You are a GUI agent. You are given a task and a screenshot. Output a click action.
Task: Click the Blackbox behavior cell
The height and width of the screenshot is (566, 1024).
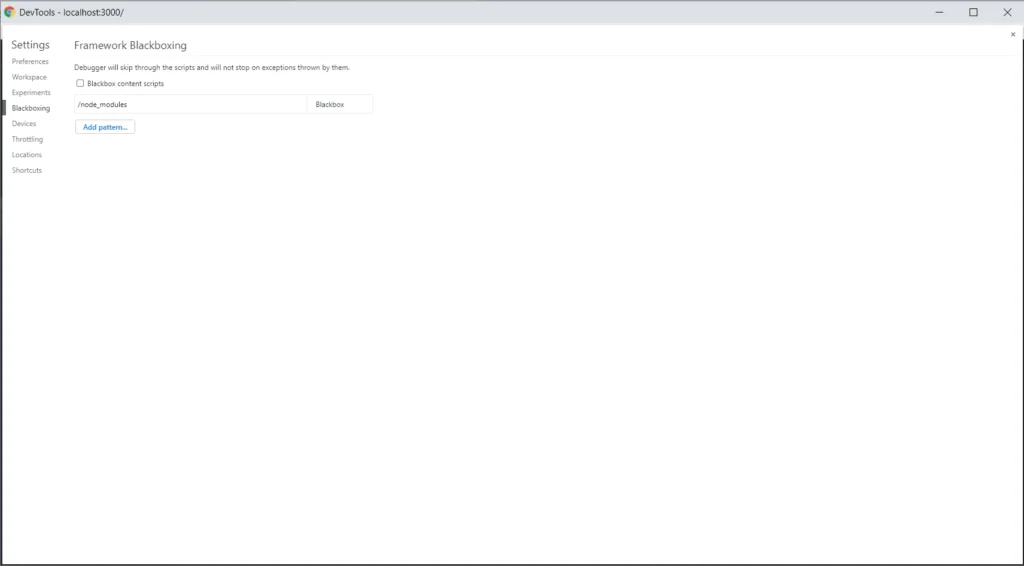(340, 104)
